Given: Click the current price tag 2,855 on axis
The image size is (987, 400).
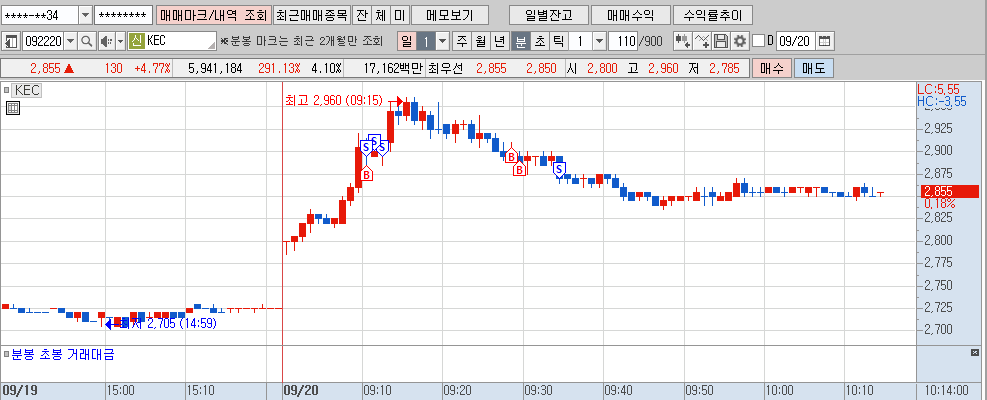Looking at the screenshot, I should [950, 191].
